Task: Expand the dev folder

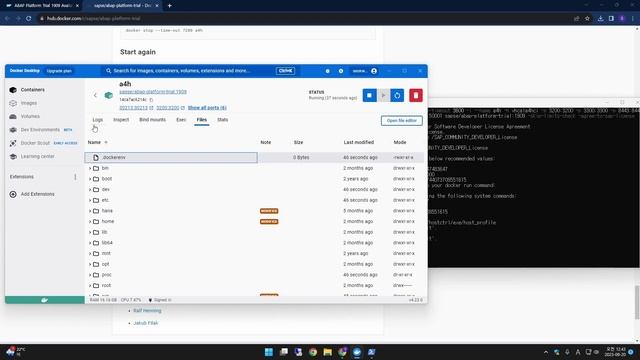Action: click(x=90, y=189)
